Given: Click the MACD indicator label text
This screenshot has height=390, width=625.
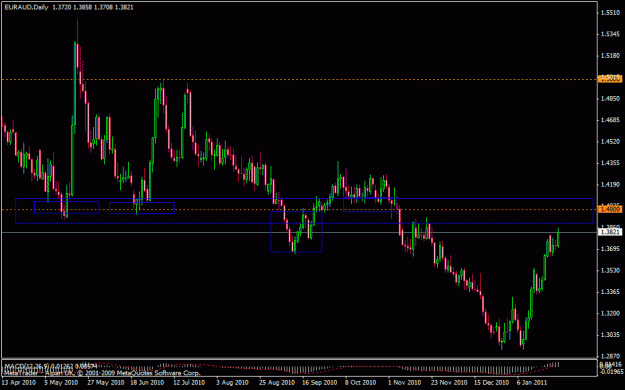Looking at the screenshot, I should [50, 366].
